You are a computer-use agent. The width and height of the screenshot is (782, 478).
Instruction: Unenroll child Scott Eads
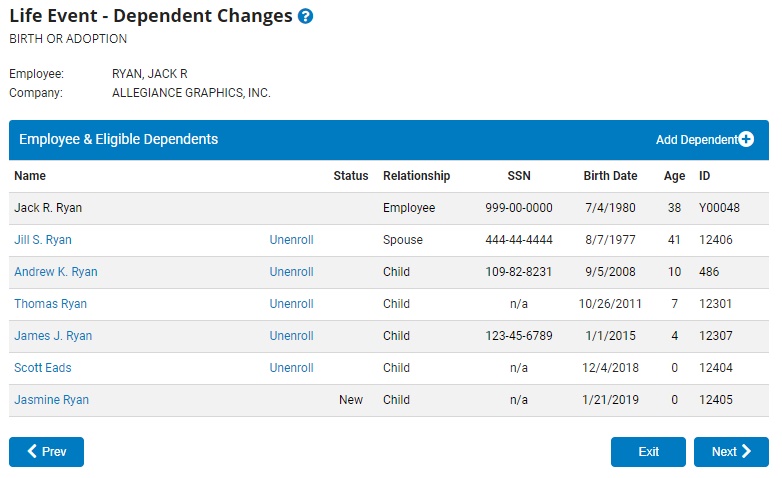(x=291, y=368)
